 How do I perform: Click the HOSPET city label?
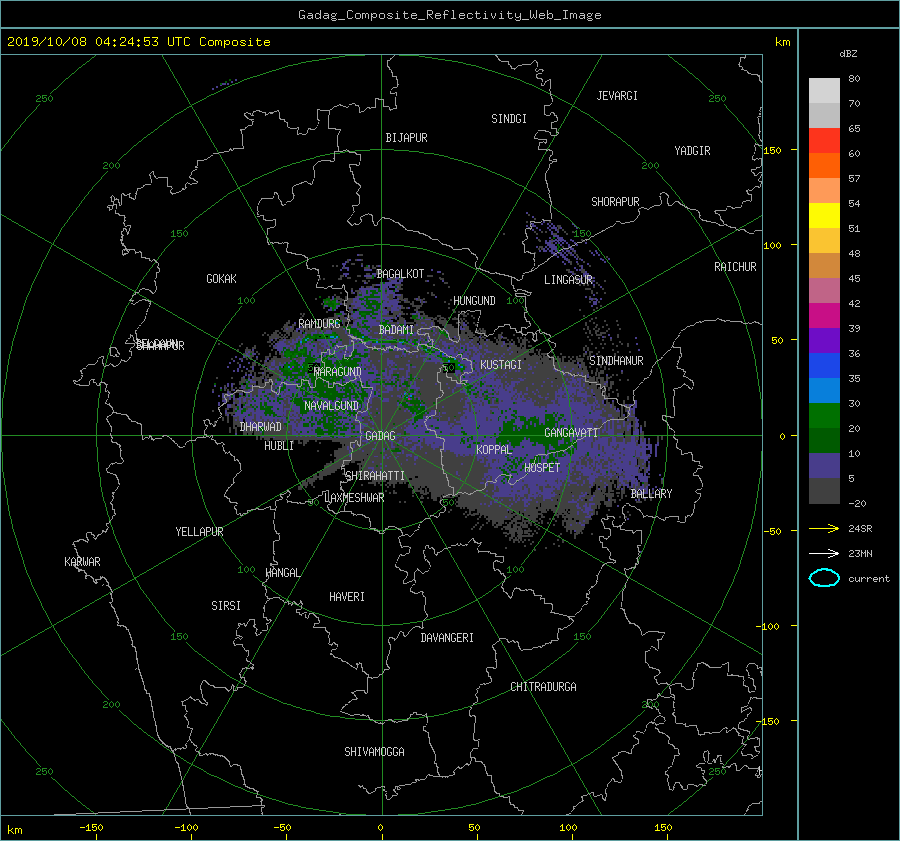[542, 468]
